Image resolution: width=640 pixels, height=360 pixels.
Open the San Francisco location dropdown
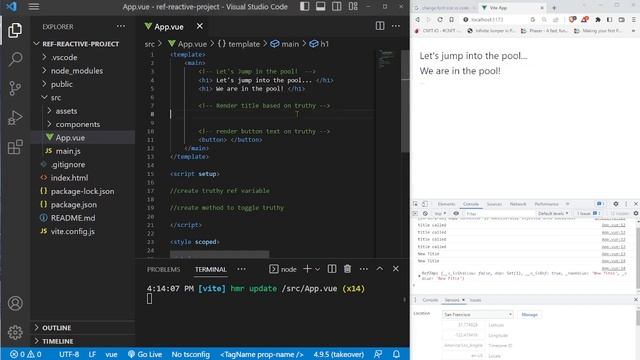(x=478, y=315)
